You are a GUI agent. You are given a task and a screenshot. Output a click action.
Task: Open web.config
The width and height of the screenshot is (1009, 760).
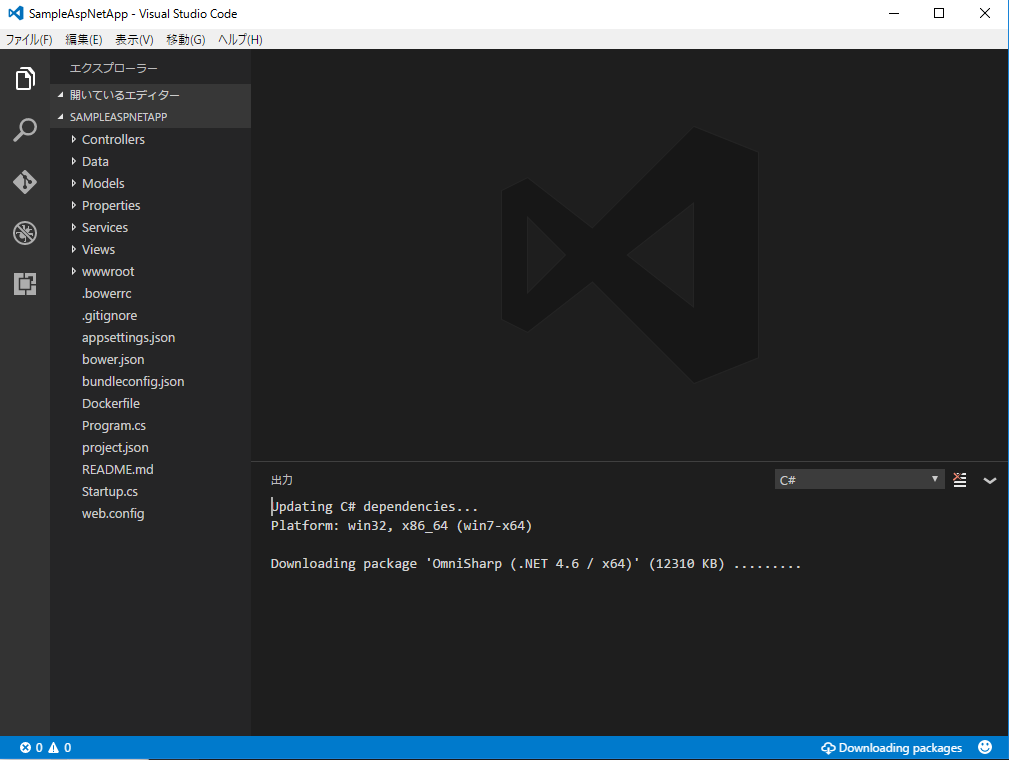(x=113, y=514)
